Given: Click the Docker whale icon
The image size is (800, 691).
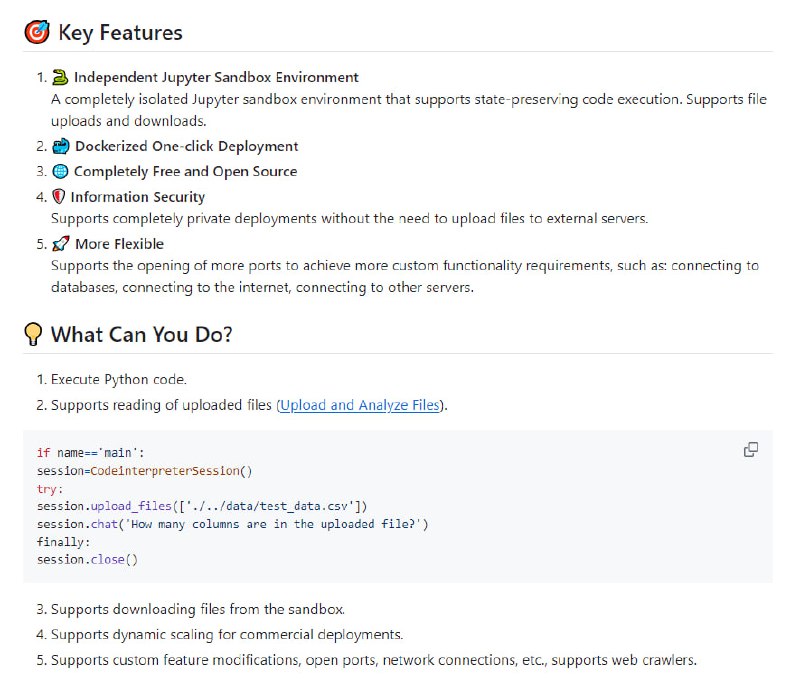Looking at the screenshot, I should click(60, 146).
